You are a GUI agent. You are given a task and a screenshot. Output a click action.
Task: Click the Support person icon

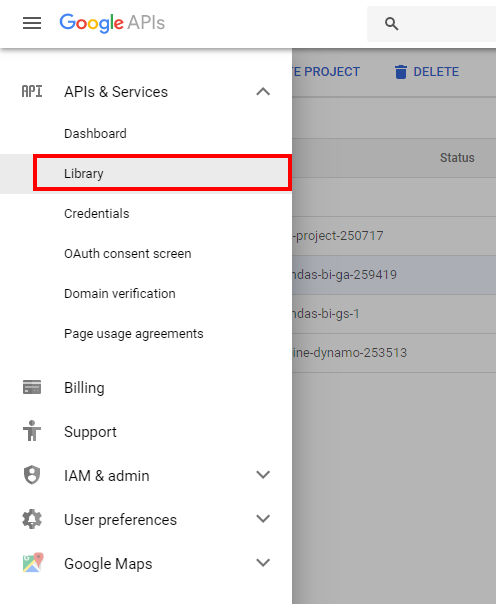[32, 431]
